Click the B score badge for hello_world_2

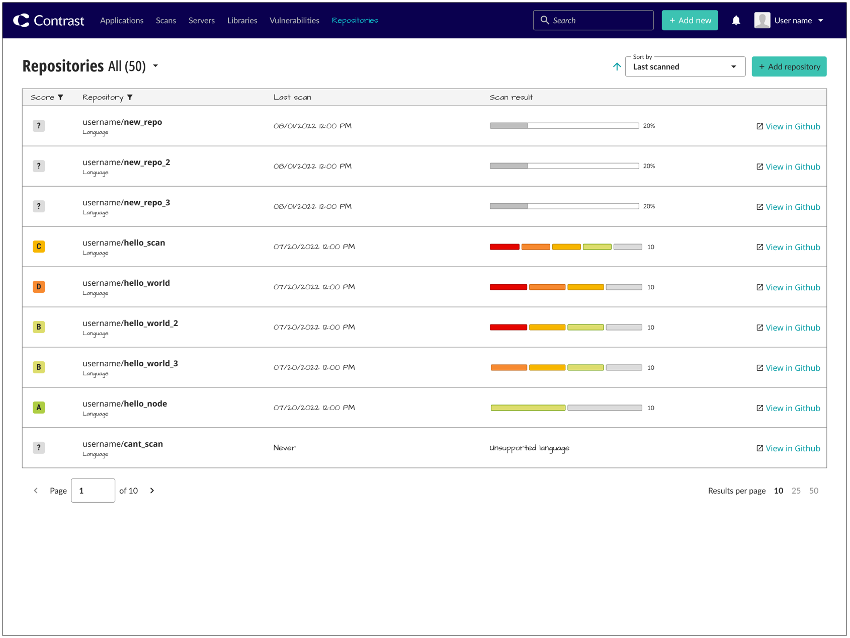[x=38, y=327]
